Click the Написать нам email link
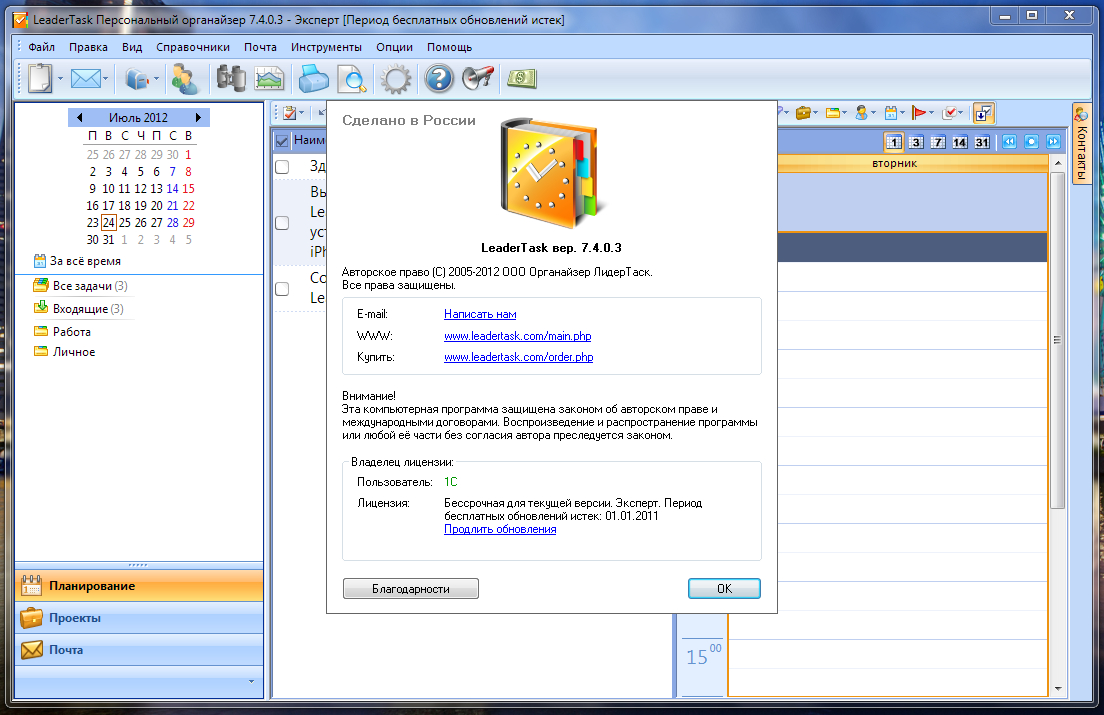1104x715 pixels. [480, 314]
